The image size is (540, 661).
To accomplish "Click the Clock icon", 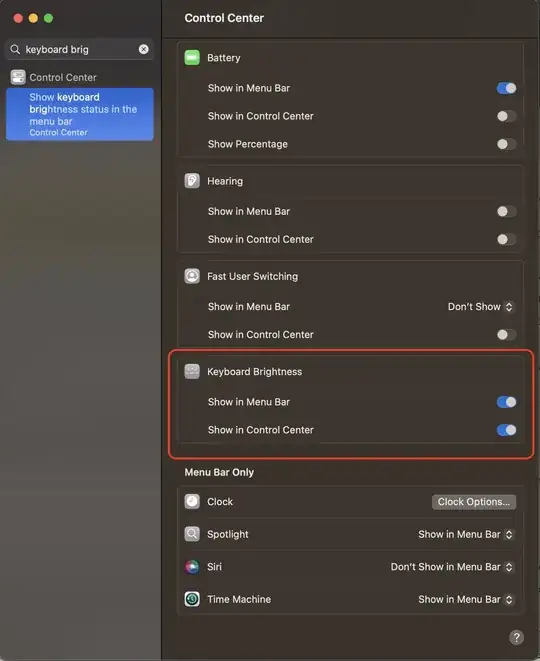I will pos(192,502).
